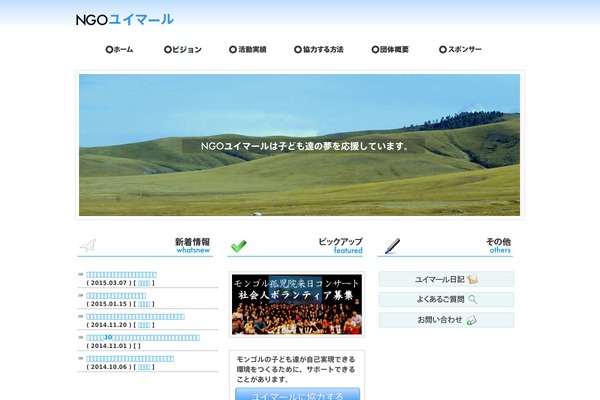Viewport: 600px width, 400px height.
Task: Click the banner caption NGOユイマールは子ども達の夢を応援しています
Action: point(305,146)
